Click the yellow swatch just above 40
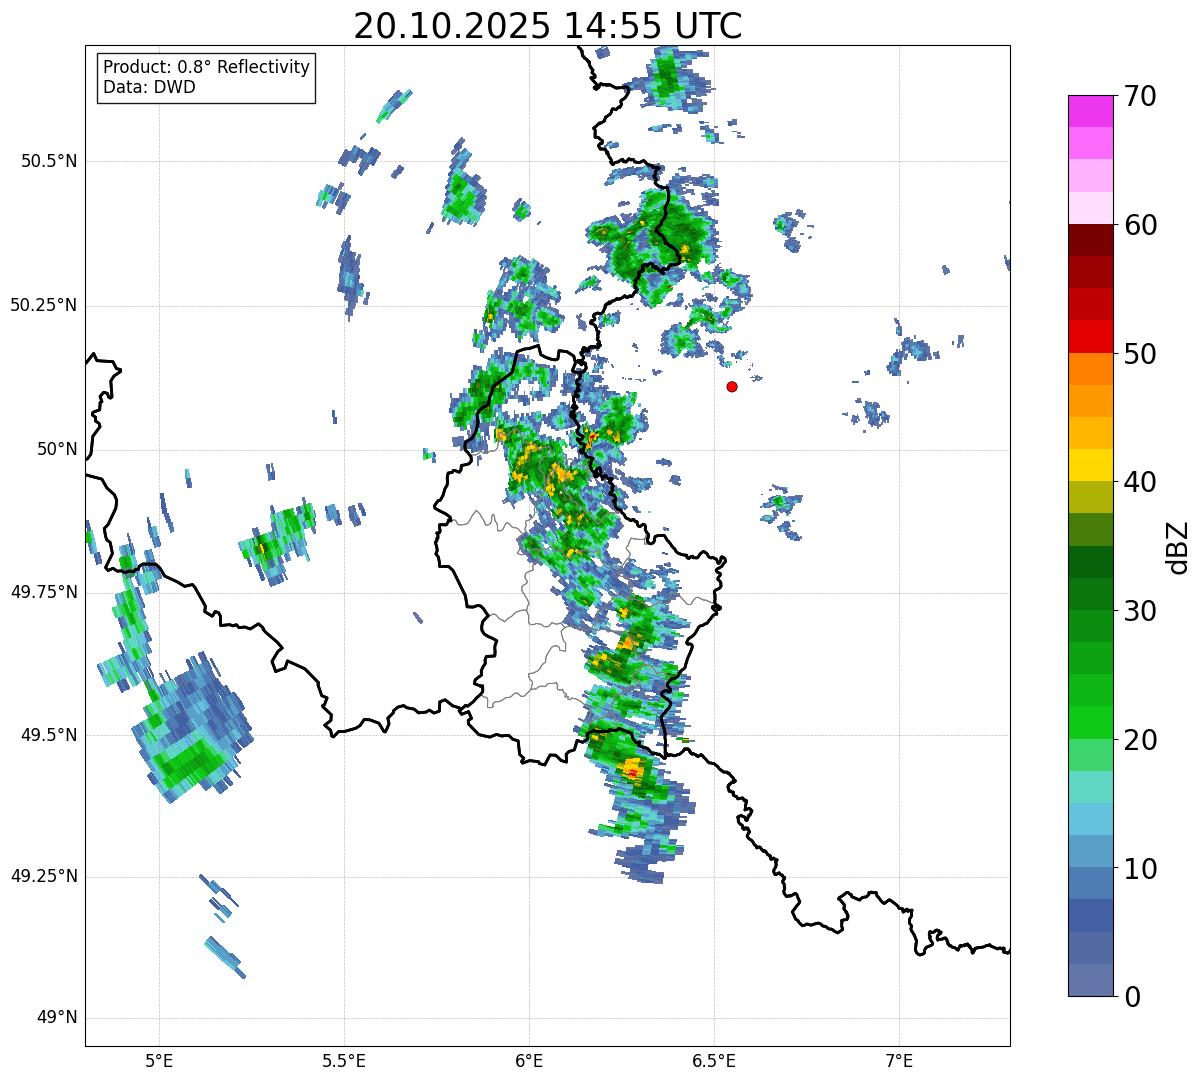 coord(1090,465)
